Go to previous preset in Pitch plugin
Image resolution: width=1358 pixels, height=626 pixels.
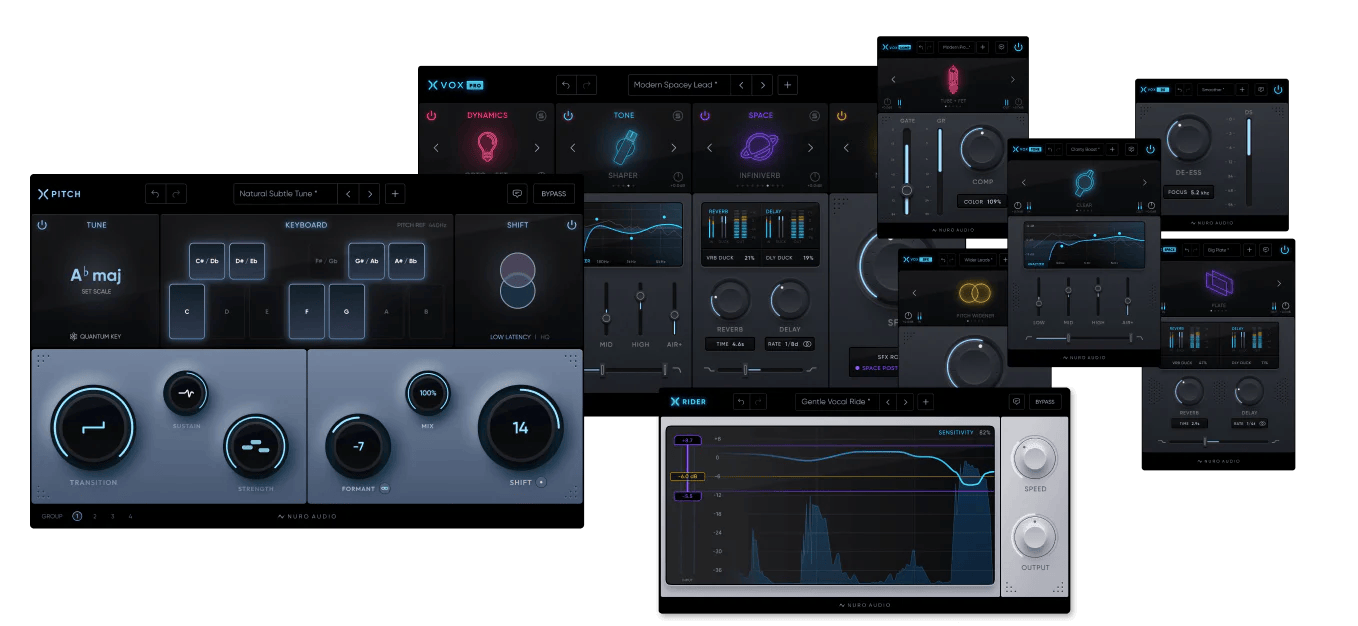(347, 194)
